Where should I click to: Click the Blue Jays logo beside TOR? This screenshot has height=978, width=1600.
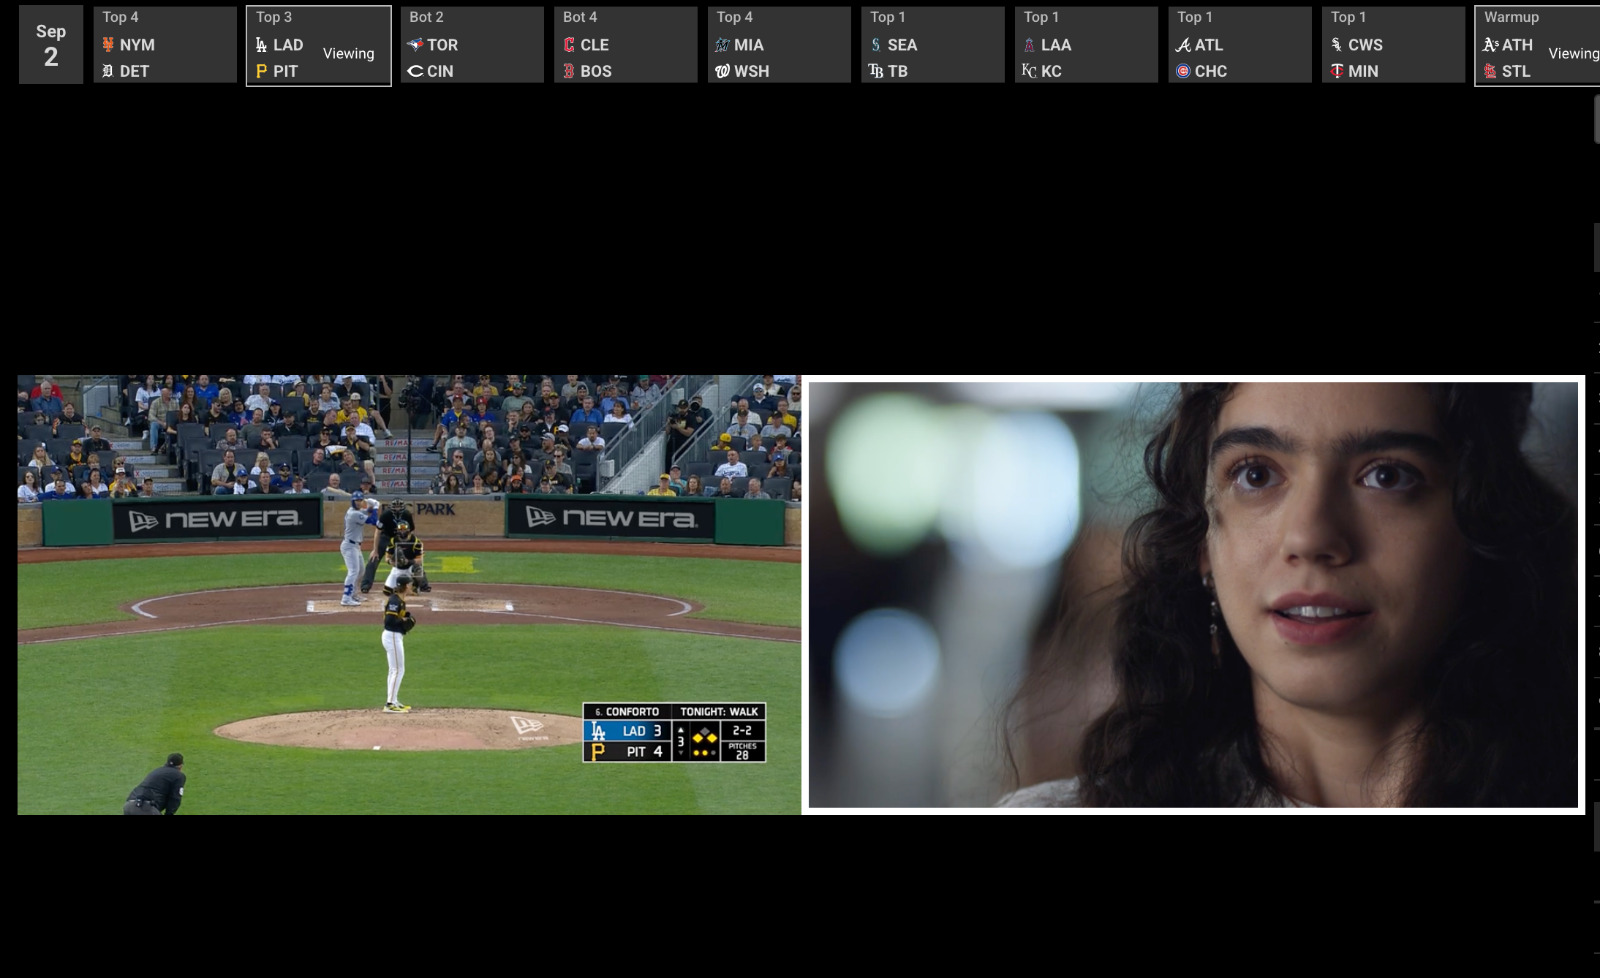(415, 45)
